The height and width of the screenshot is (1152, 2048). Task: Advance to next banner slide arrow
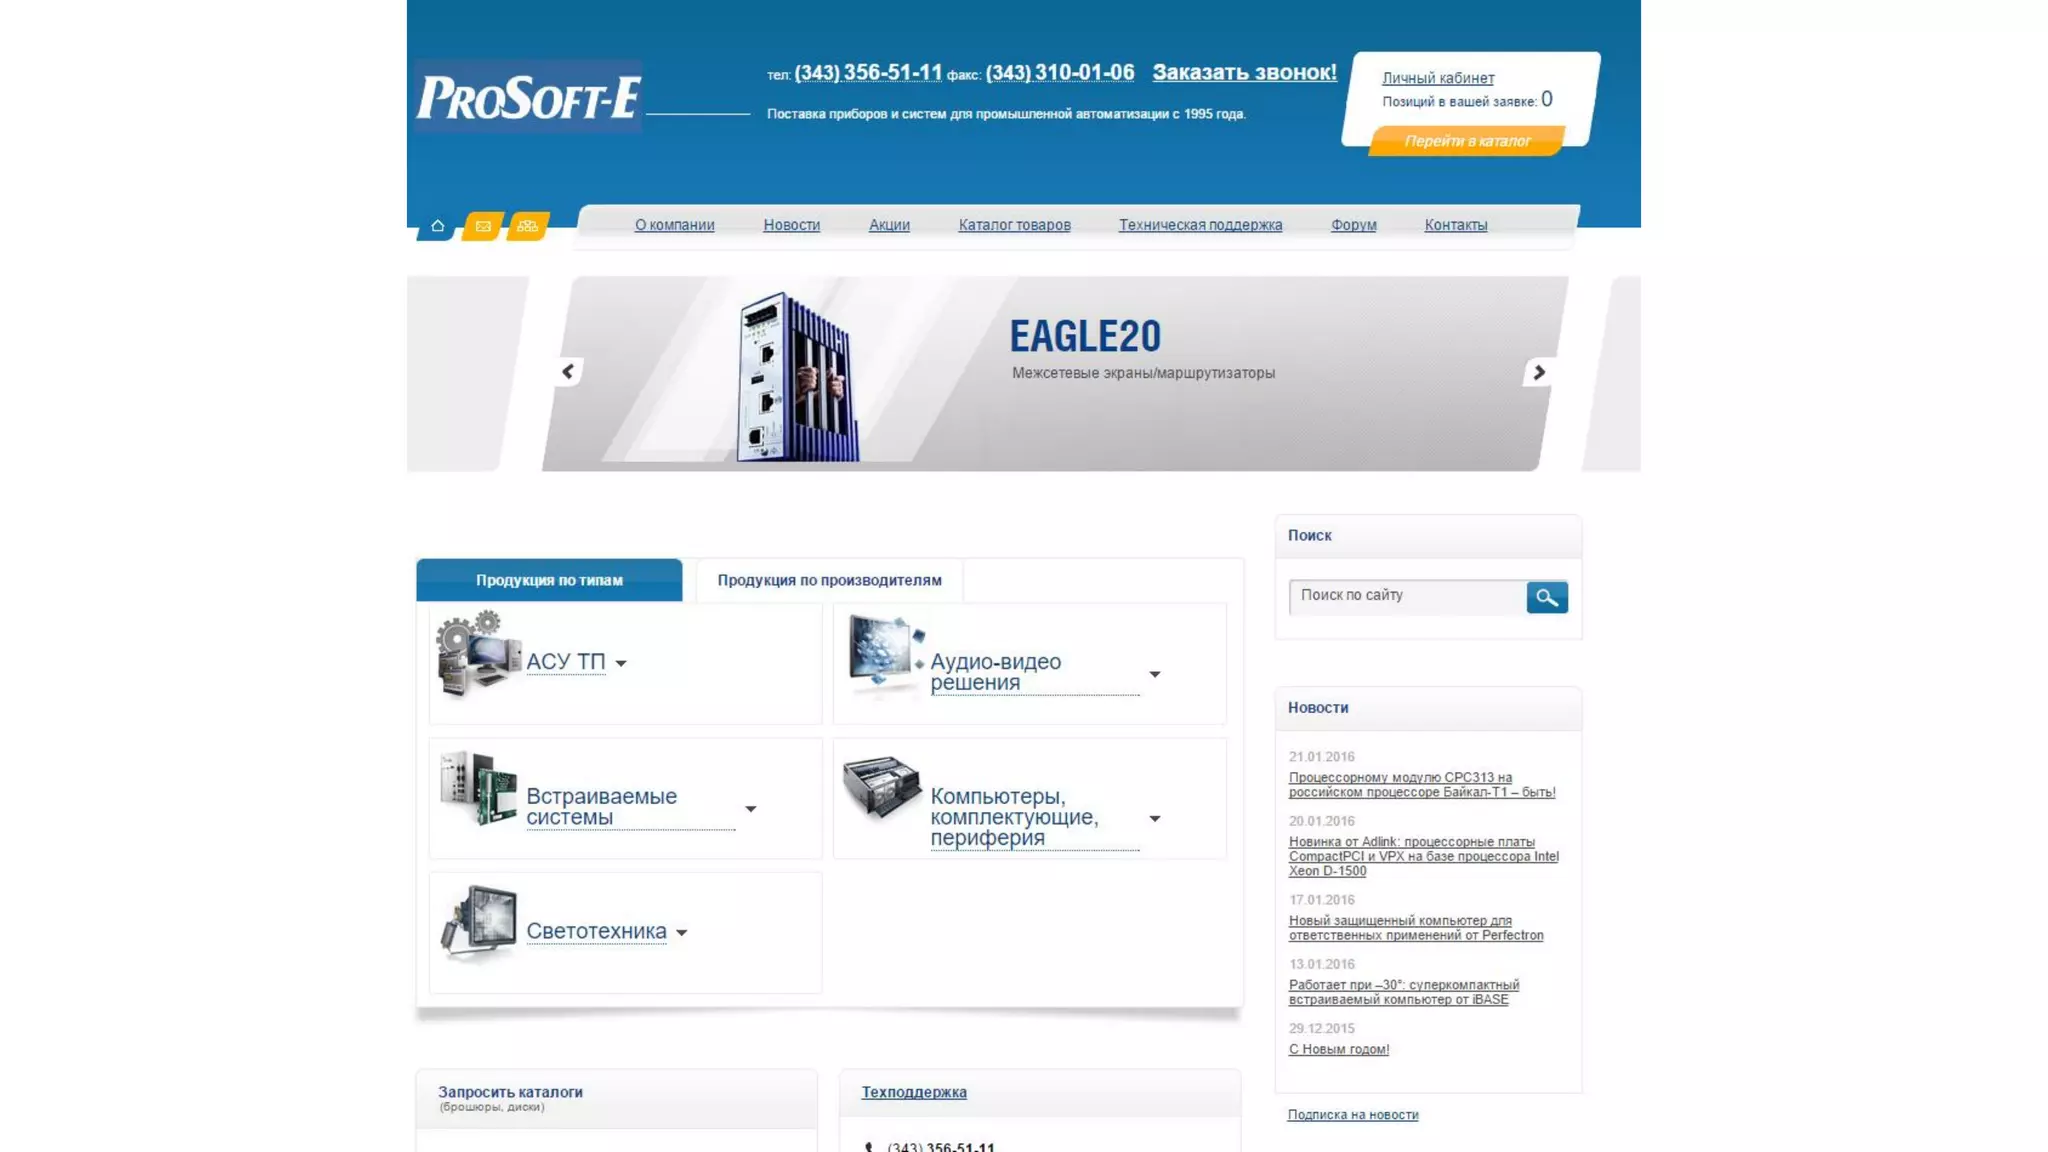pyautogui.click(x=1539, y=372)
